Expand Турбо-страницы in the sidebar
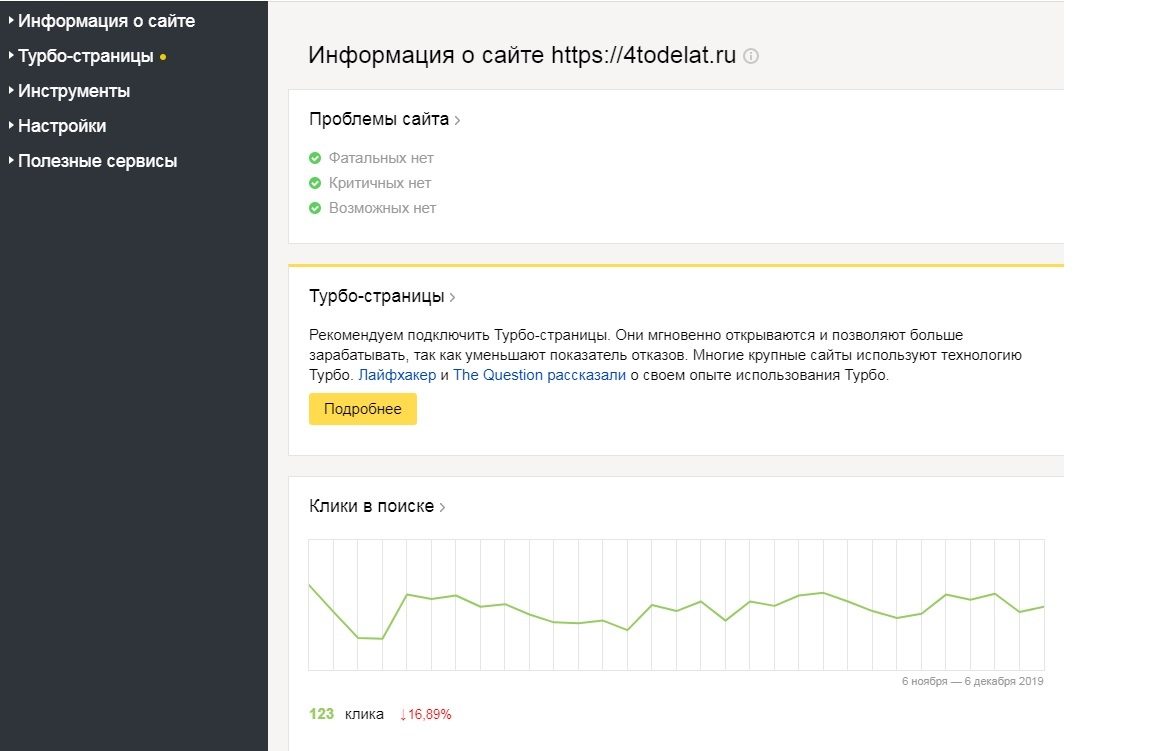The image size is (1152, 751). (x=85, y=56)
